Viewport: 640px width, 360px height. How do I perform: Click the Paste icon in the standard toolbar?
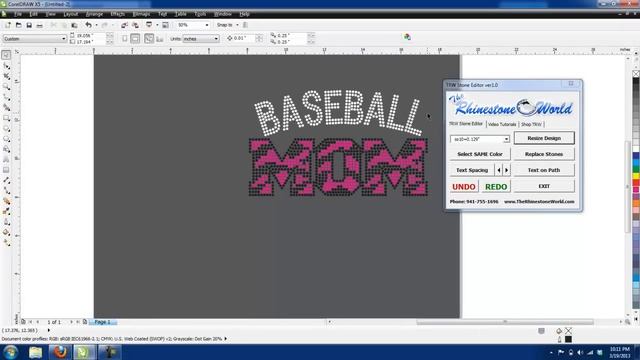(x=74, y=25)
